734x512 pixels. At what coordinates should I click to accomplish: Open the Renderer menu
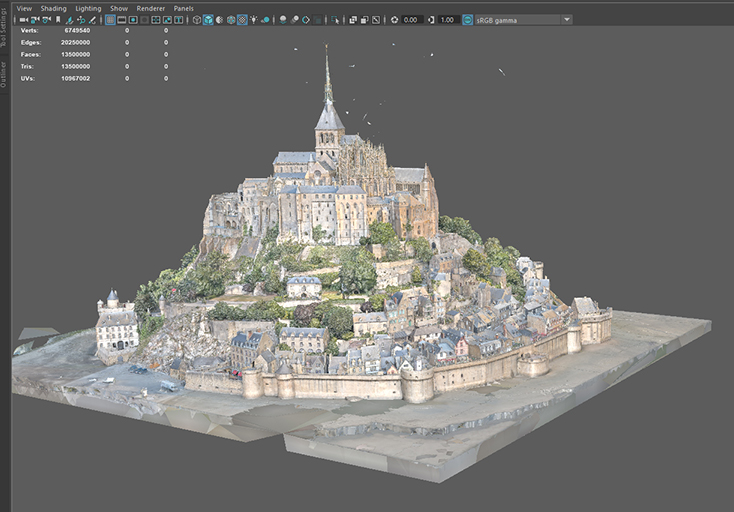click(151, 8)
